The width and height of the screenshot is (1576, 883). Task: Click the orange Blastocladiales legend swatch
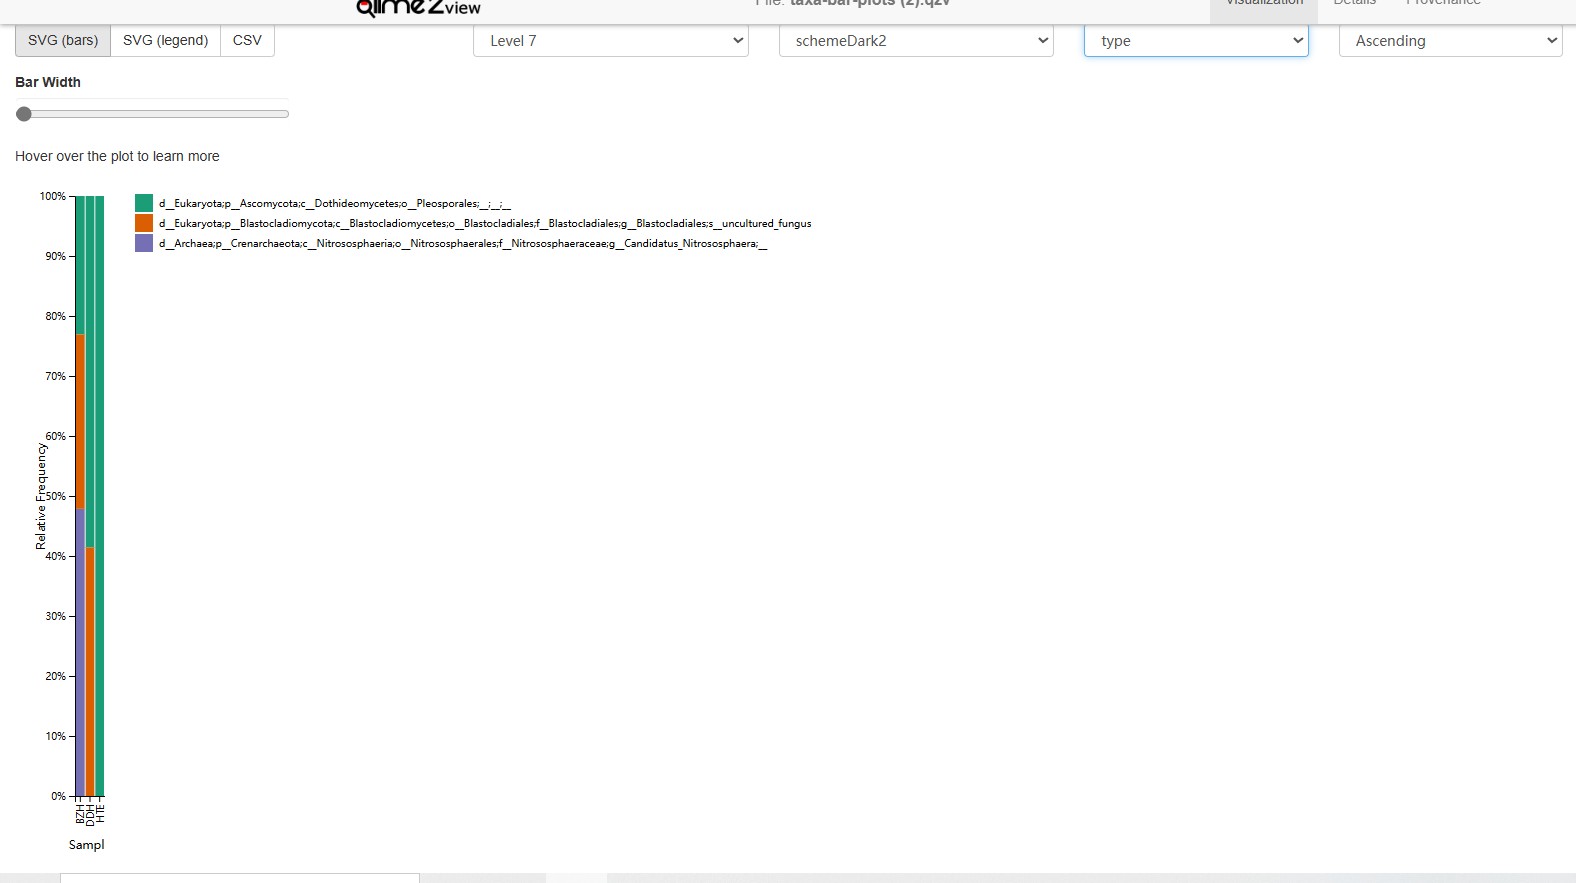pos(144,224)
